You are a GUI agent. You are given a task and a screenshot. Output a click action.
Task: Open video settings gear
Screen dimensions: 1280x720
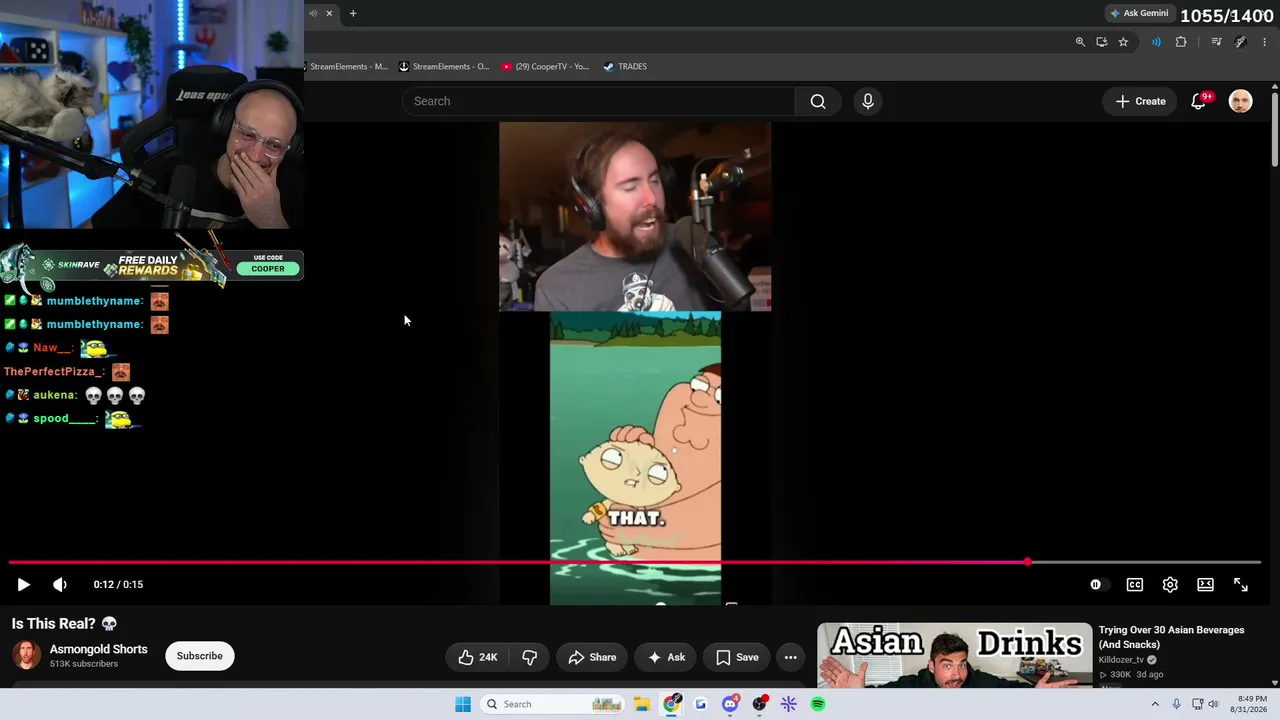pos(1170,585)
